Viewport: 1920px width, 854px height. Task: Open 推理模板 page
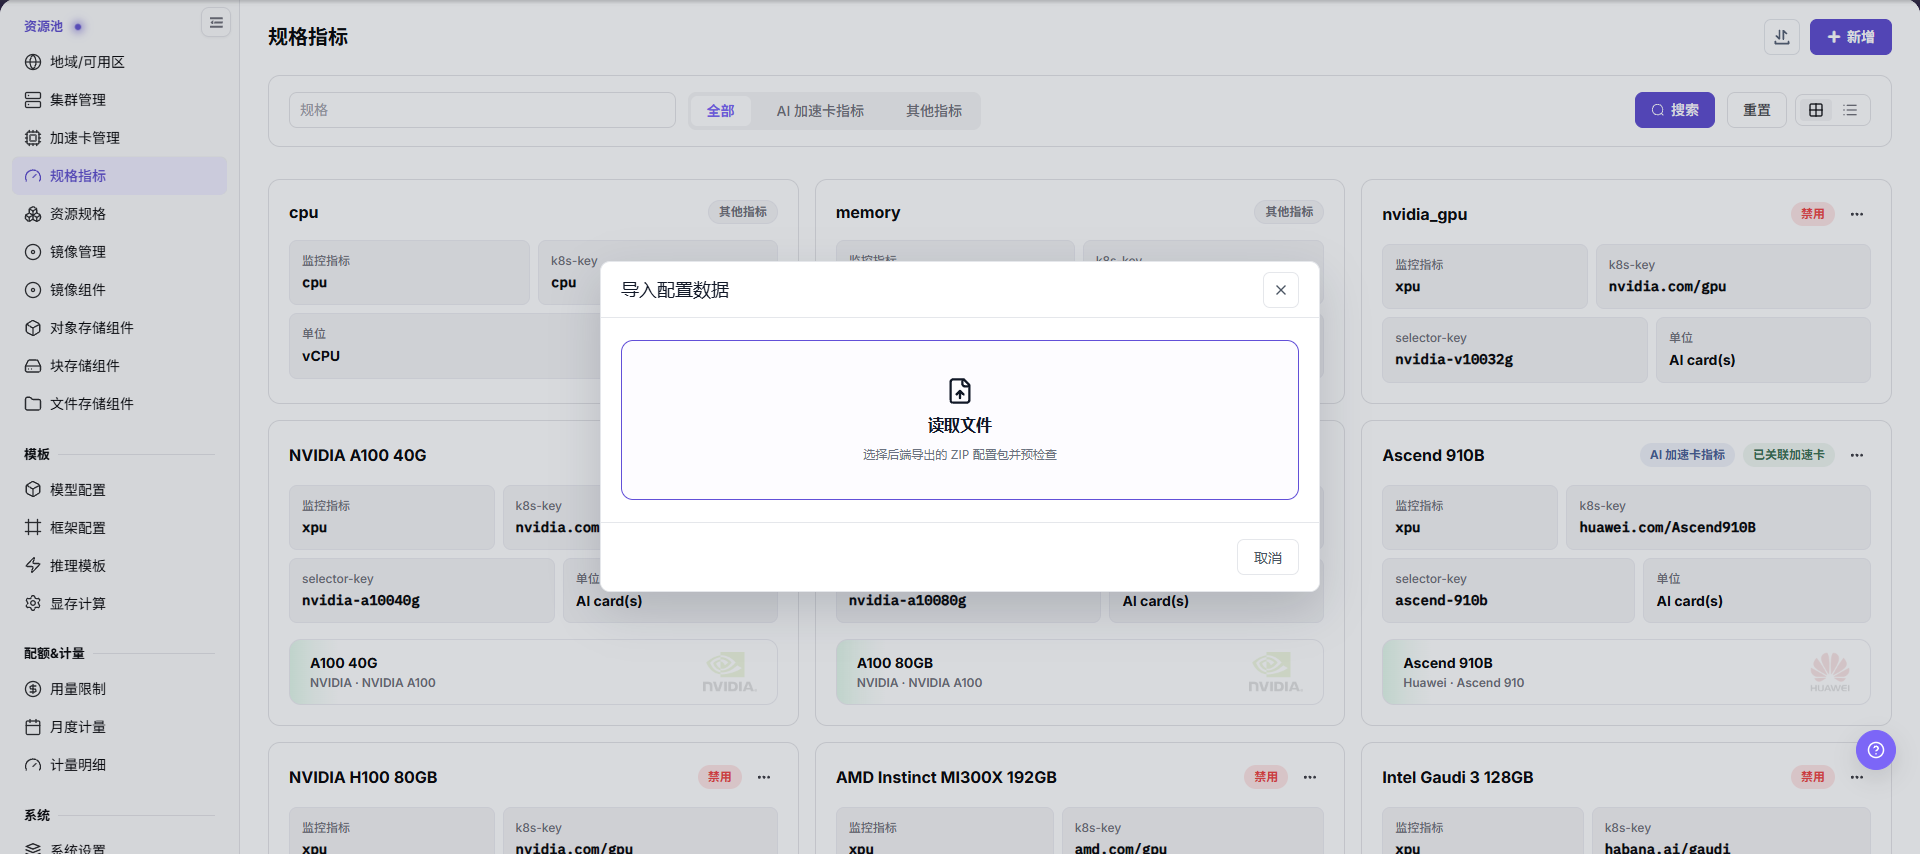point(120,566)
